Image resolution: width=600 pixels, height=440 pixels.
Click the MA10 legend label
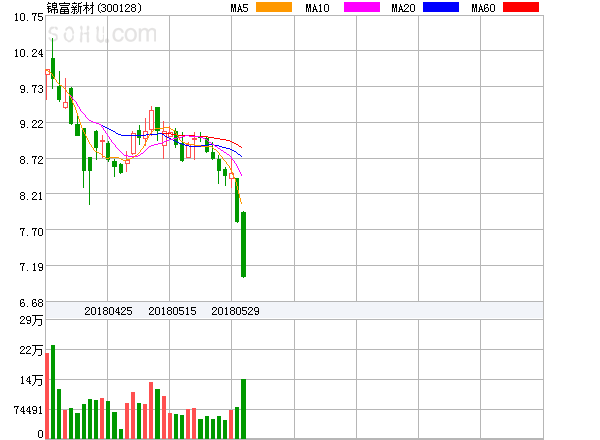point(317,8)
